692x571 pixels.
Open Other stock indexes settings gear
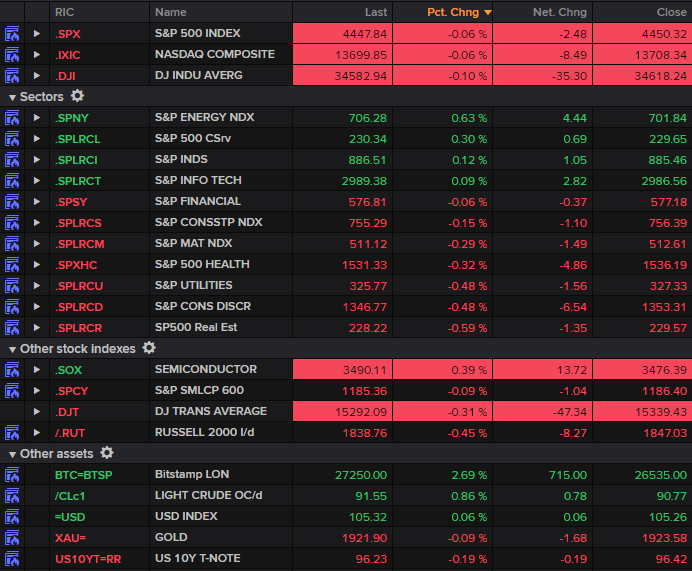(149, 348)
